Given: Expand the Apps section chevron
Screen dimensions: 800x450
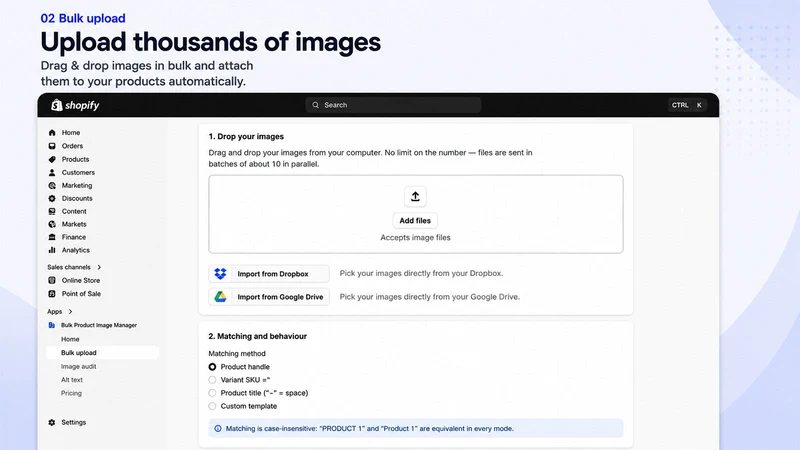Looking at the screenshot, I should [x=70, y=312].
